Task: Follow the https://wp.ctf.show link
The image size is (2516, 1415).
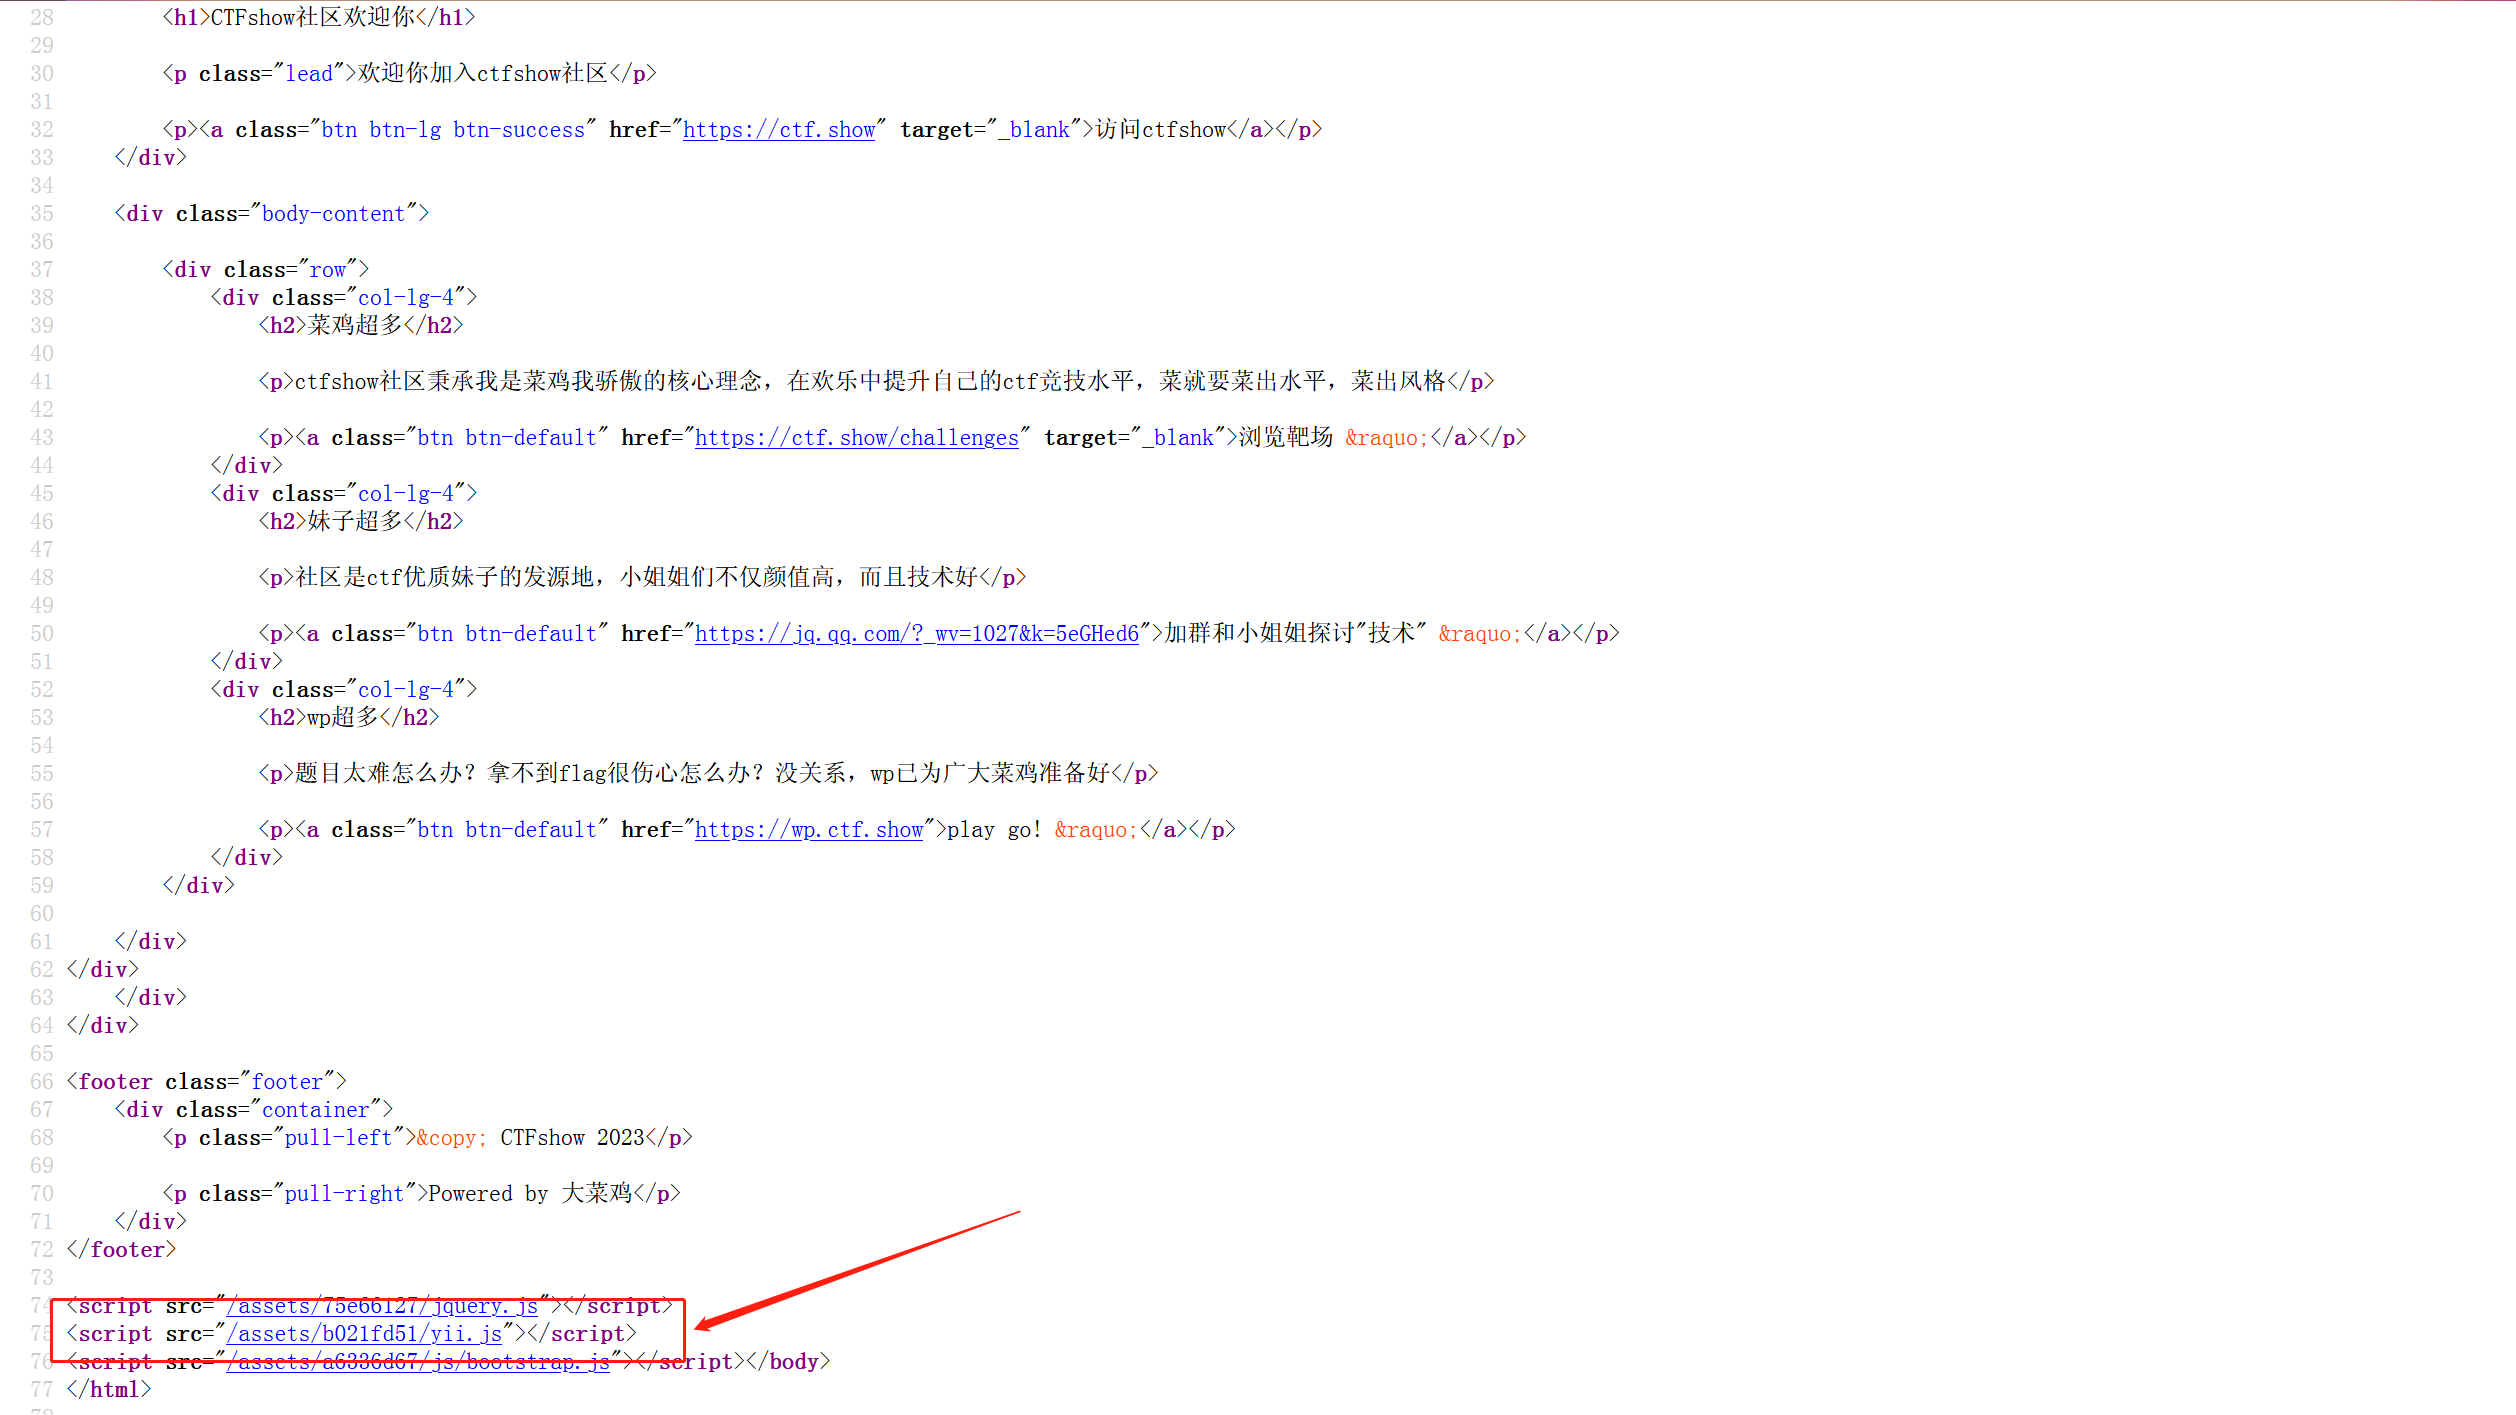Action: coord(808,830)
